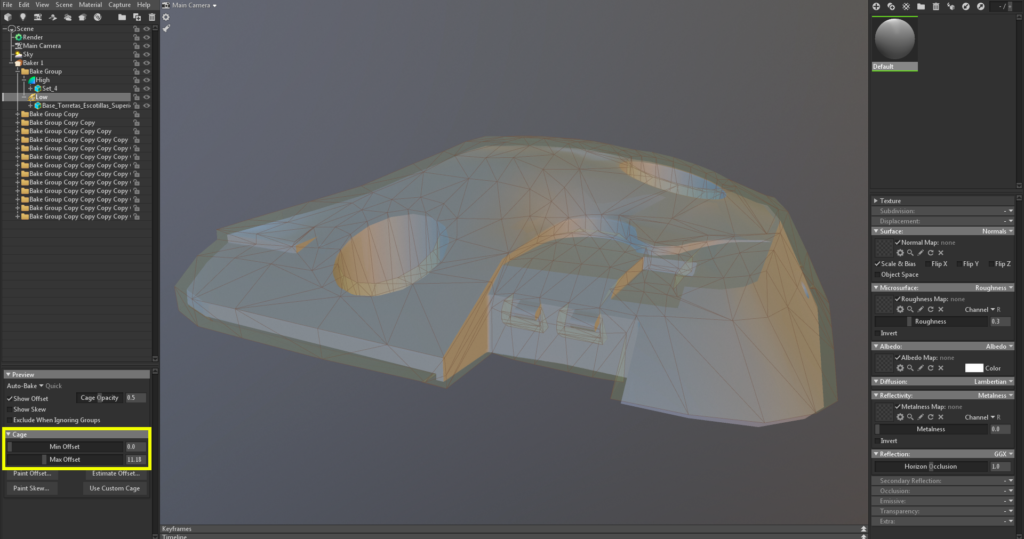Click the Metalness Map gear icon
The image size is (1024, 539).
900,417
